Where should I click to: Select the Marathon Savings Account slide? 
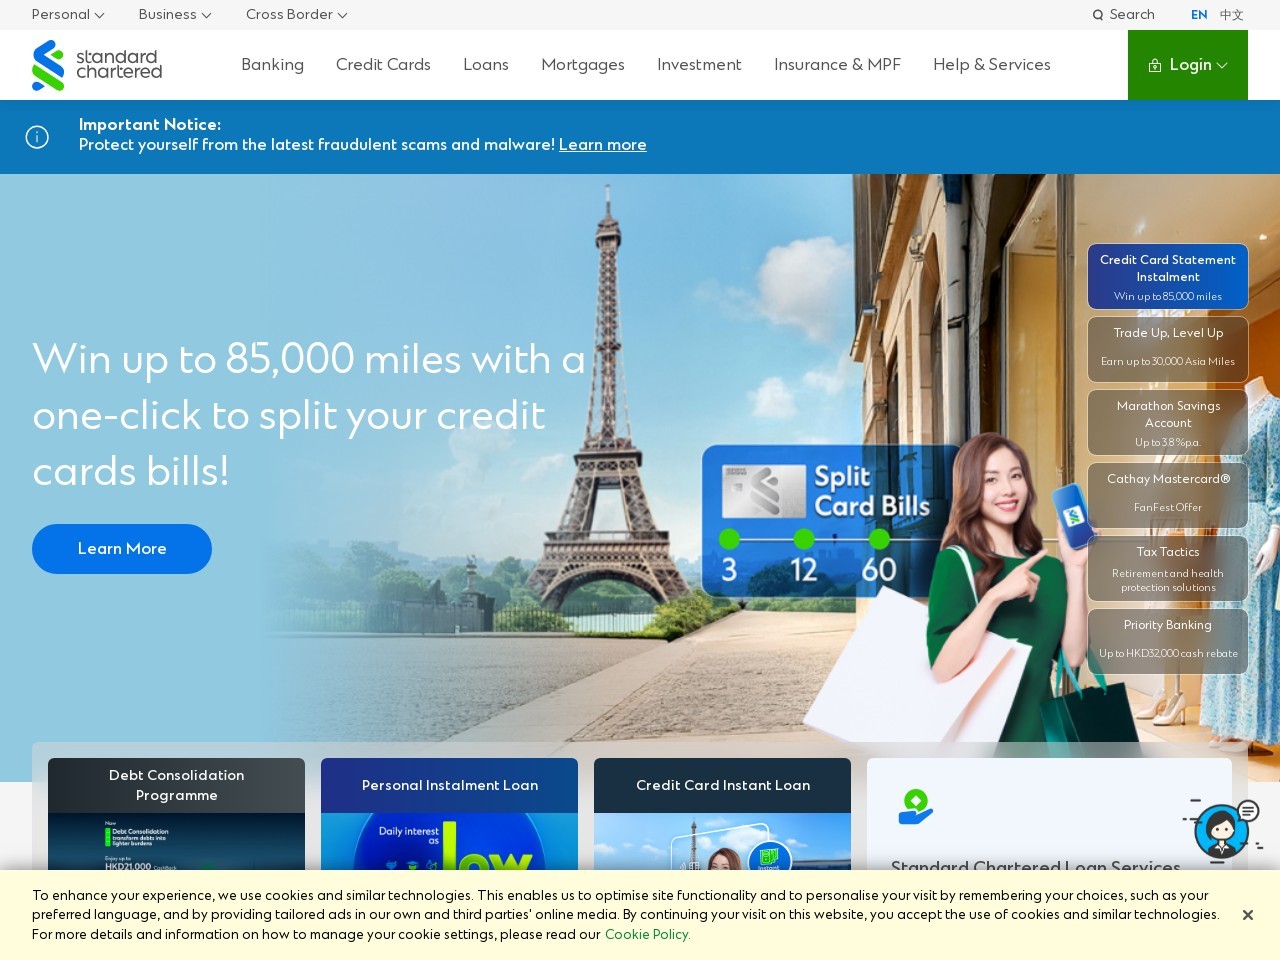tap(1168, 423)
